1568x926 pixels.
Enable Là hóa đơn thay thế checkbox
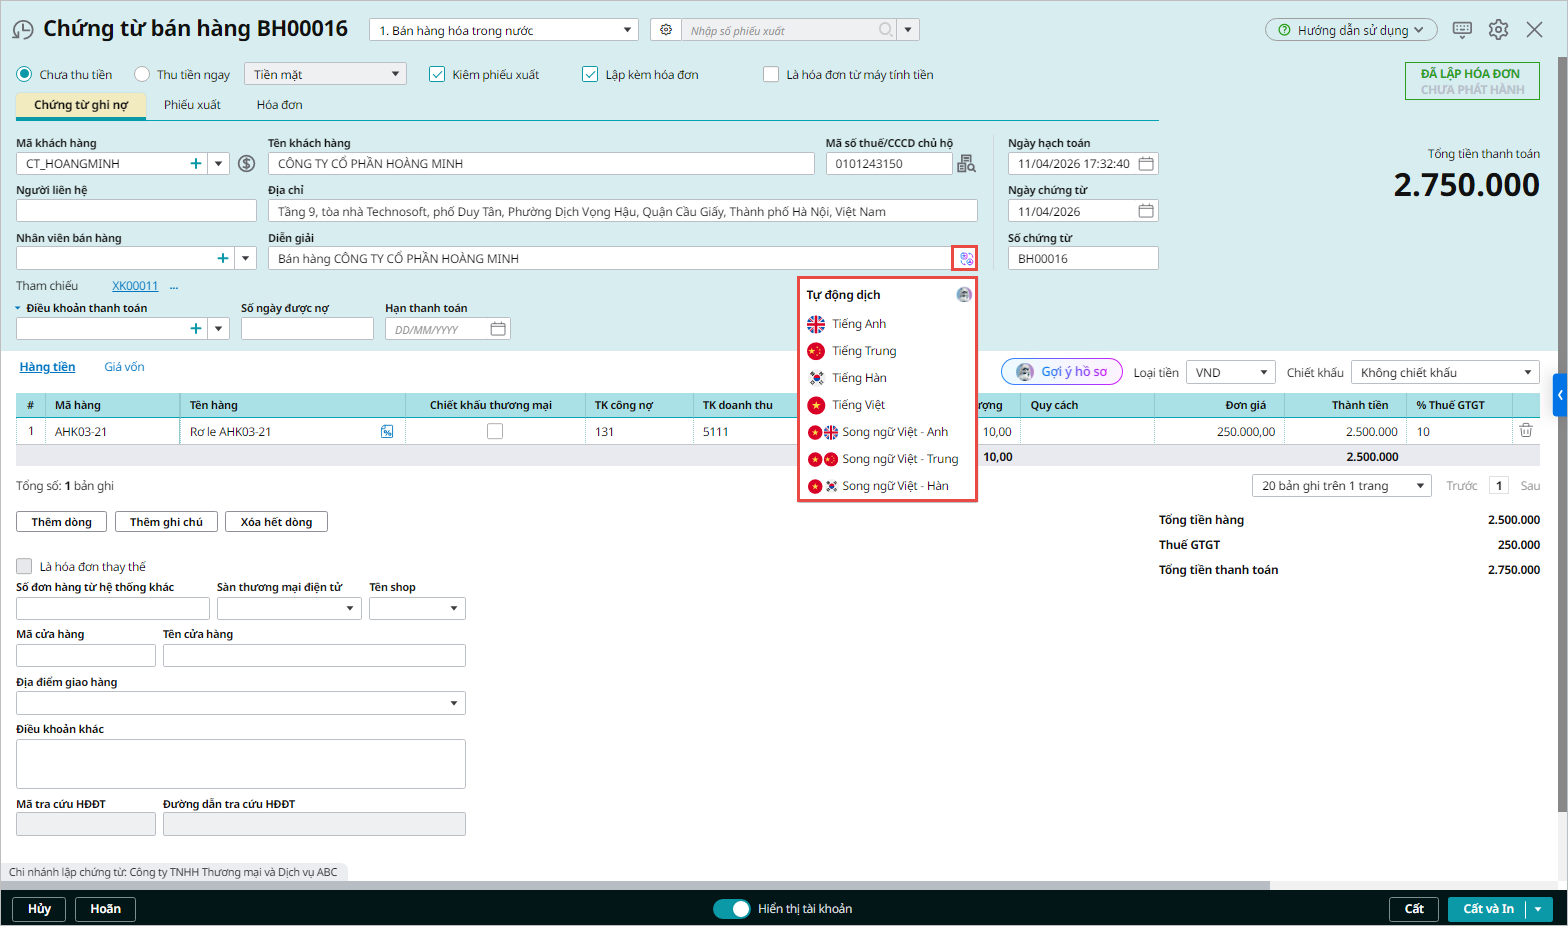click(x=24, y=566)
